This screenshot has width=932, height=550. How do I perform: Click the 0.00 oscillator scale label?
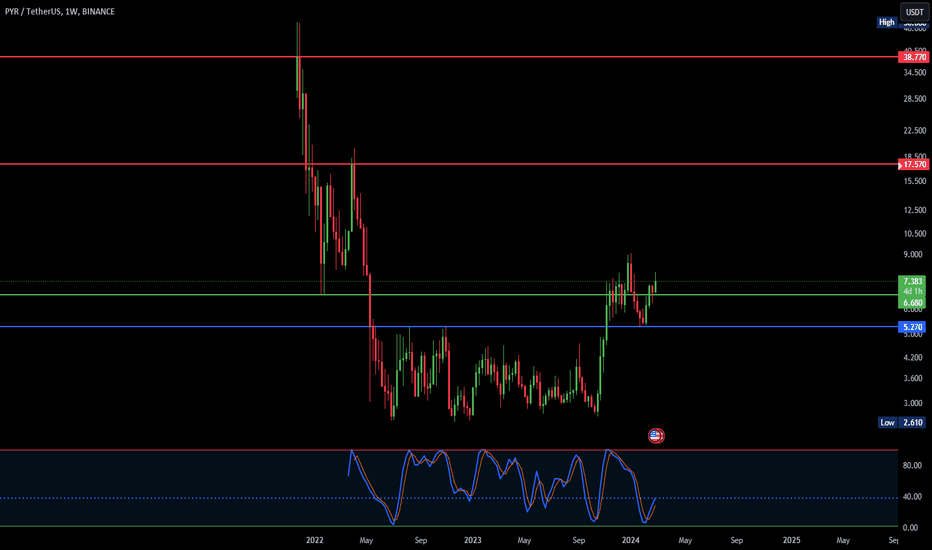[910, 527]
